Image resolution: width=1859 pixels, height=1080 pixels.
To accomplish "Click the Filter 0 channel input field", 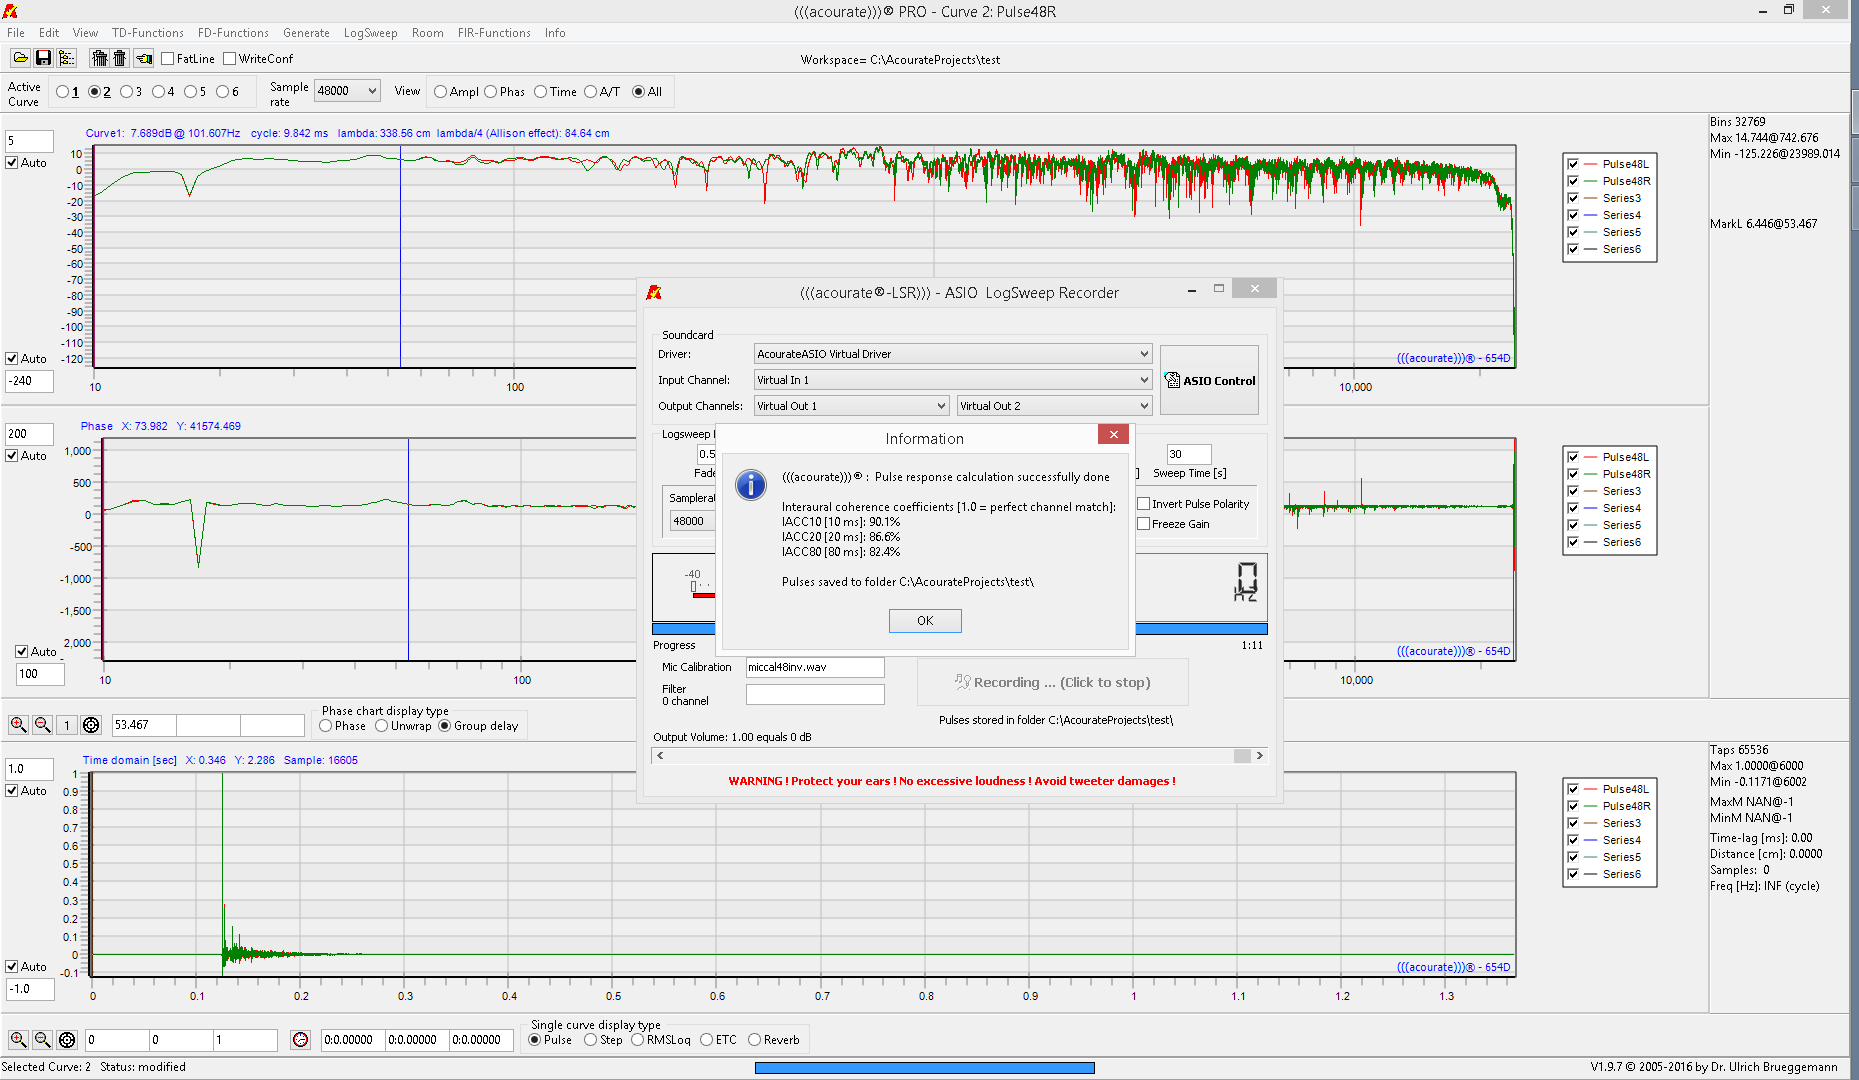I will 815,694.
